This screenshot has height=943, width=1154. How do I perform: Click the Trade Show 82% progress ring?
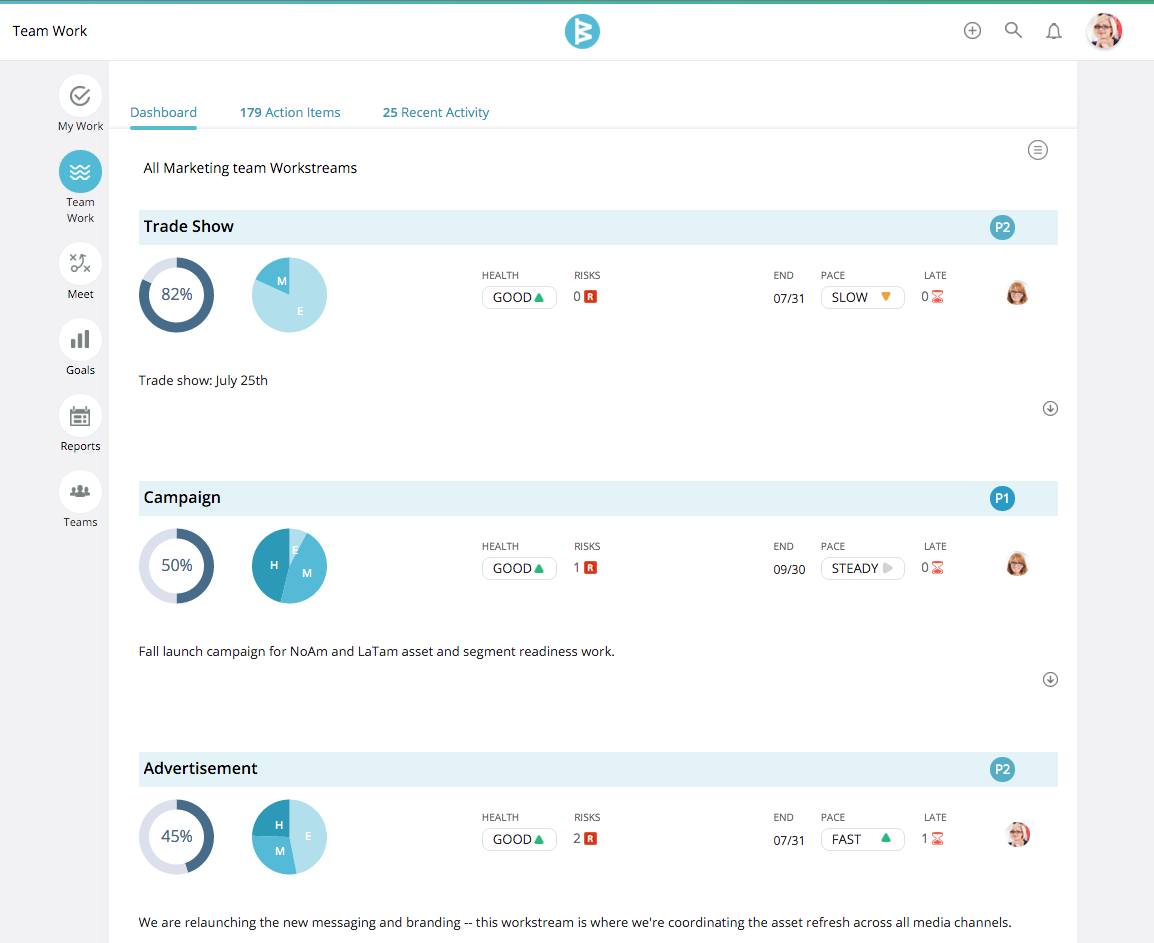[176, 294]
